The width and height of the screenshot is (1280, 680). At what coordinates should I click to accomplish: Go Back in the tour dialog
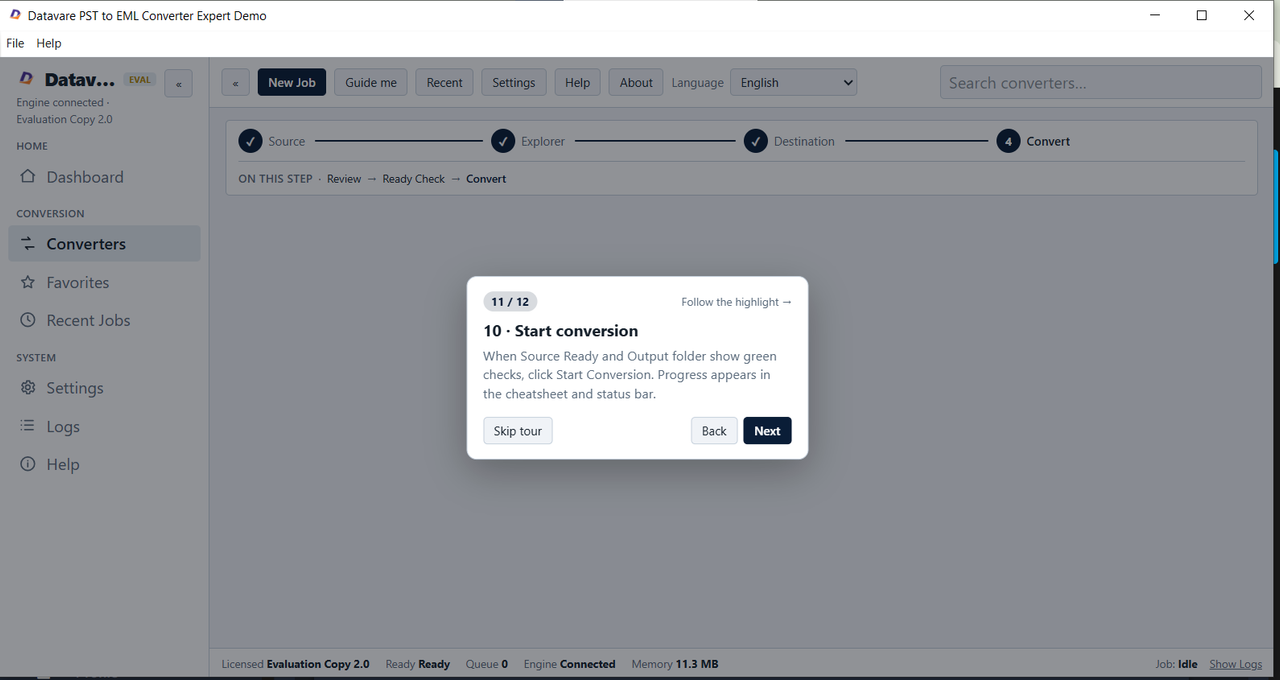pyautogui.click(x=714, y=431)
